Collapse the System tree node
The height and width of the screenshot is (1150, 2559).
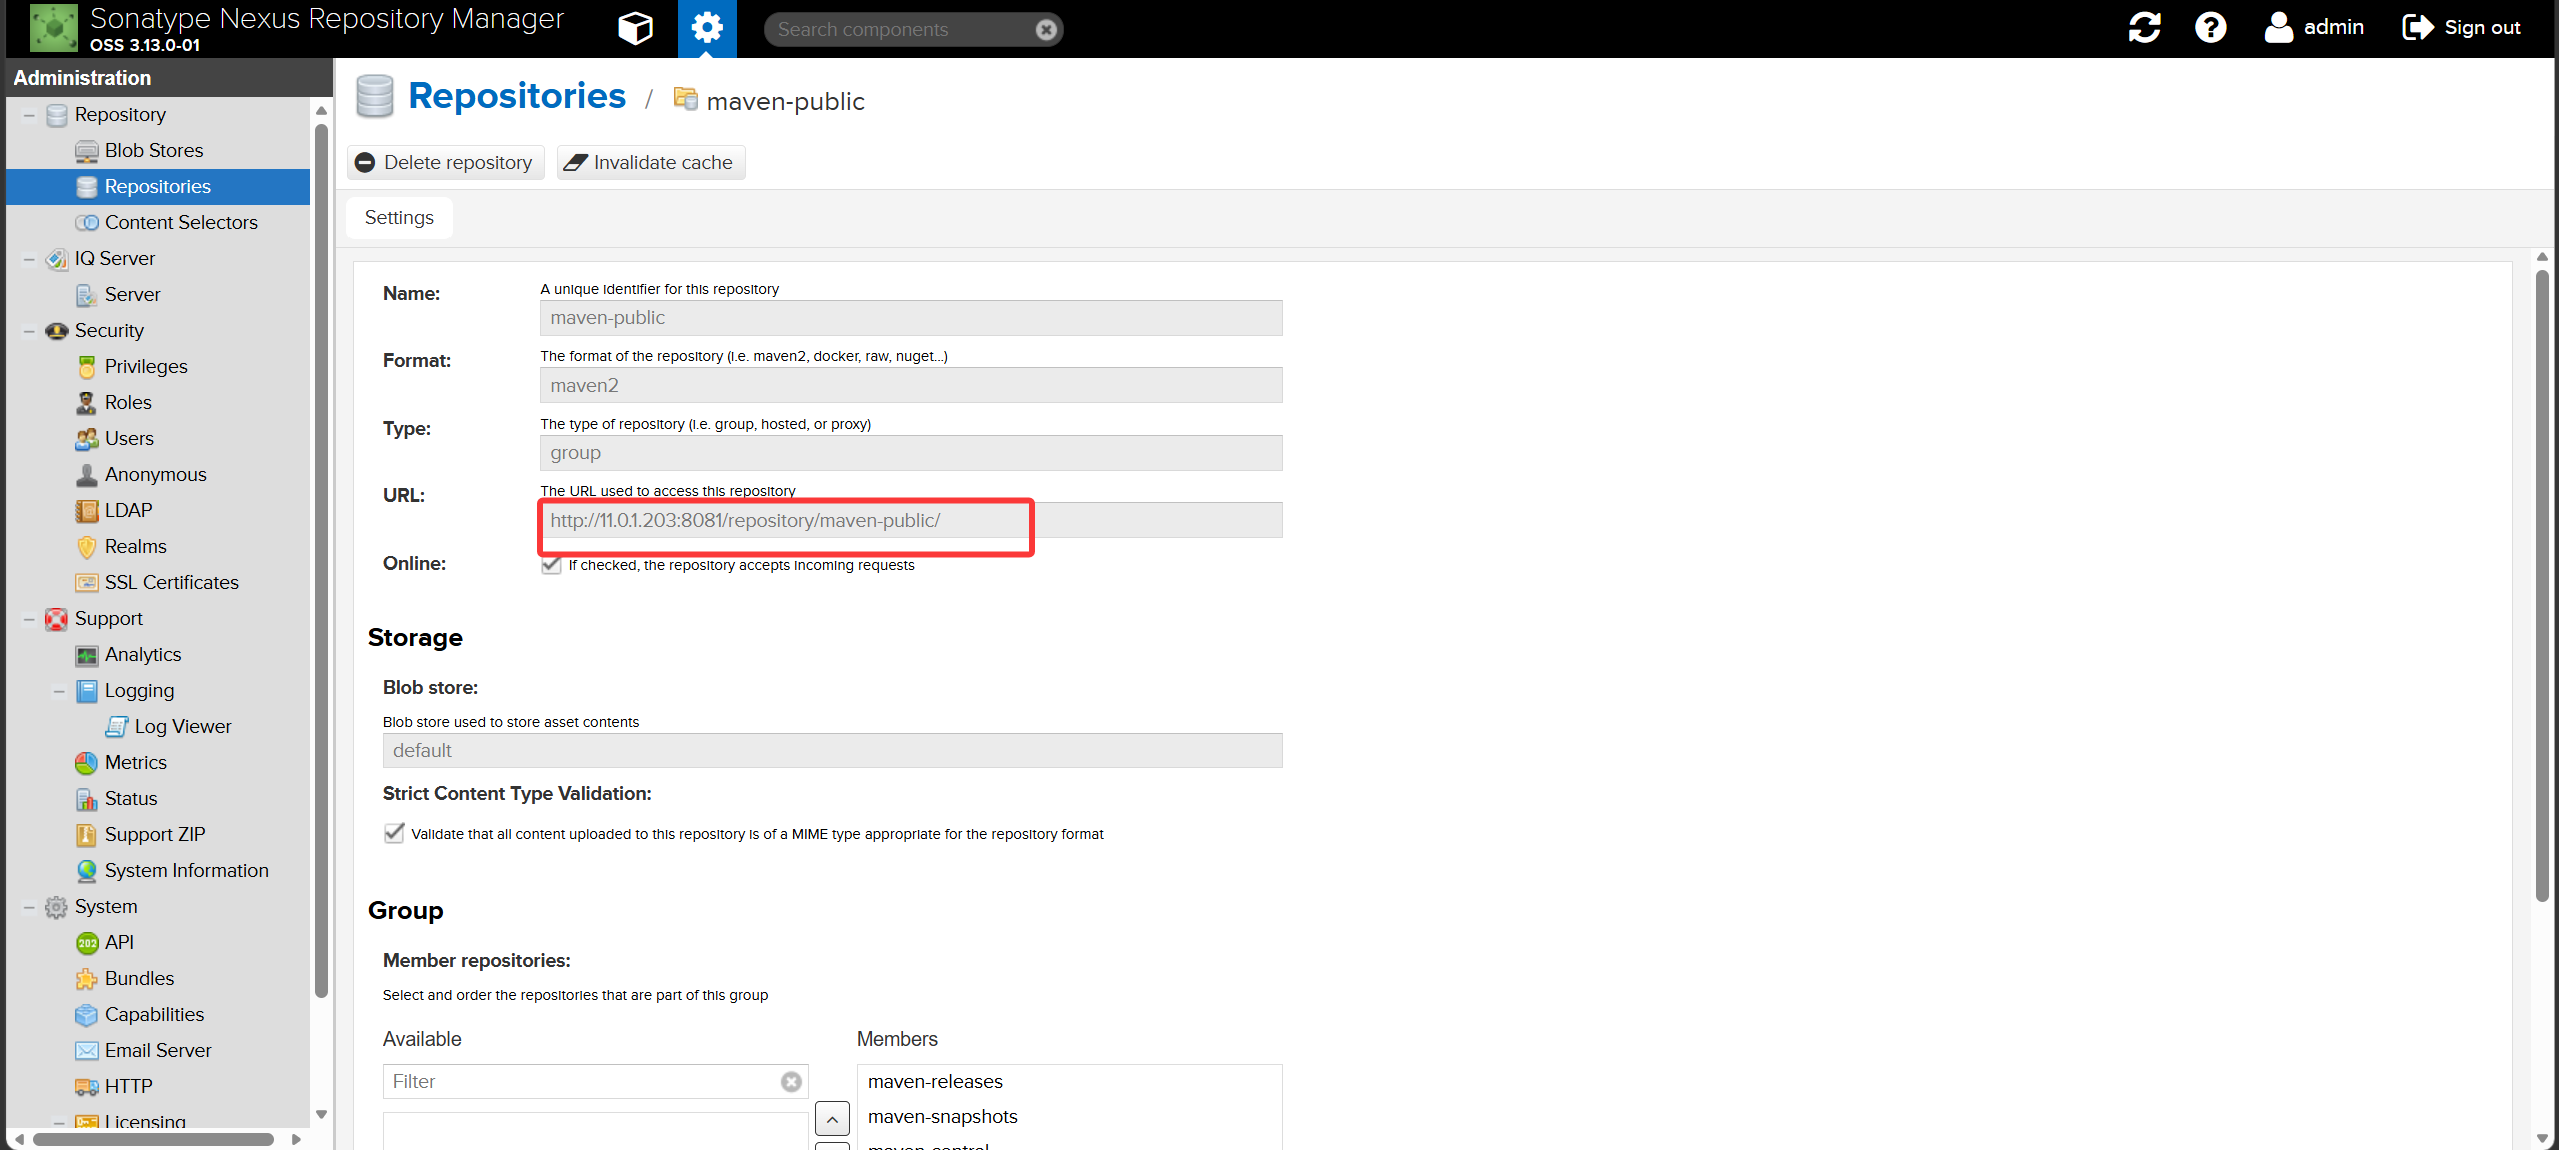point(29,907)
